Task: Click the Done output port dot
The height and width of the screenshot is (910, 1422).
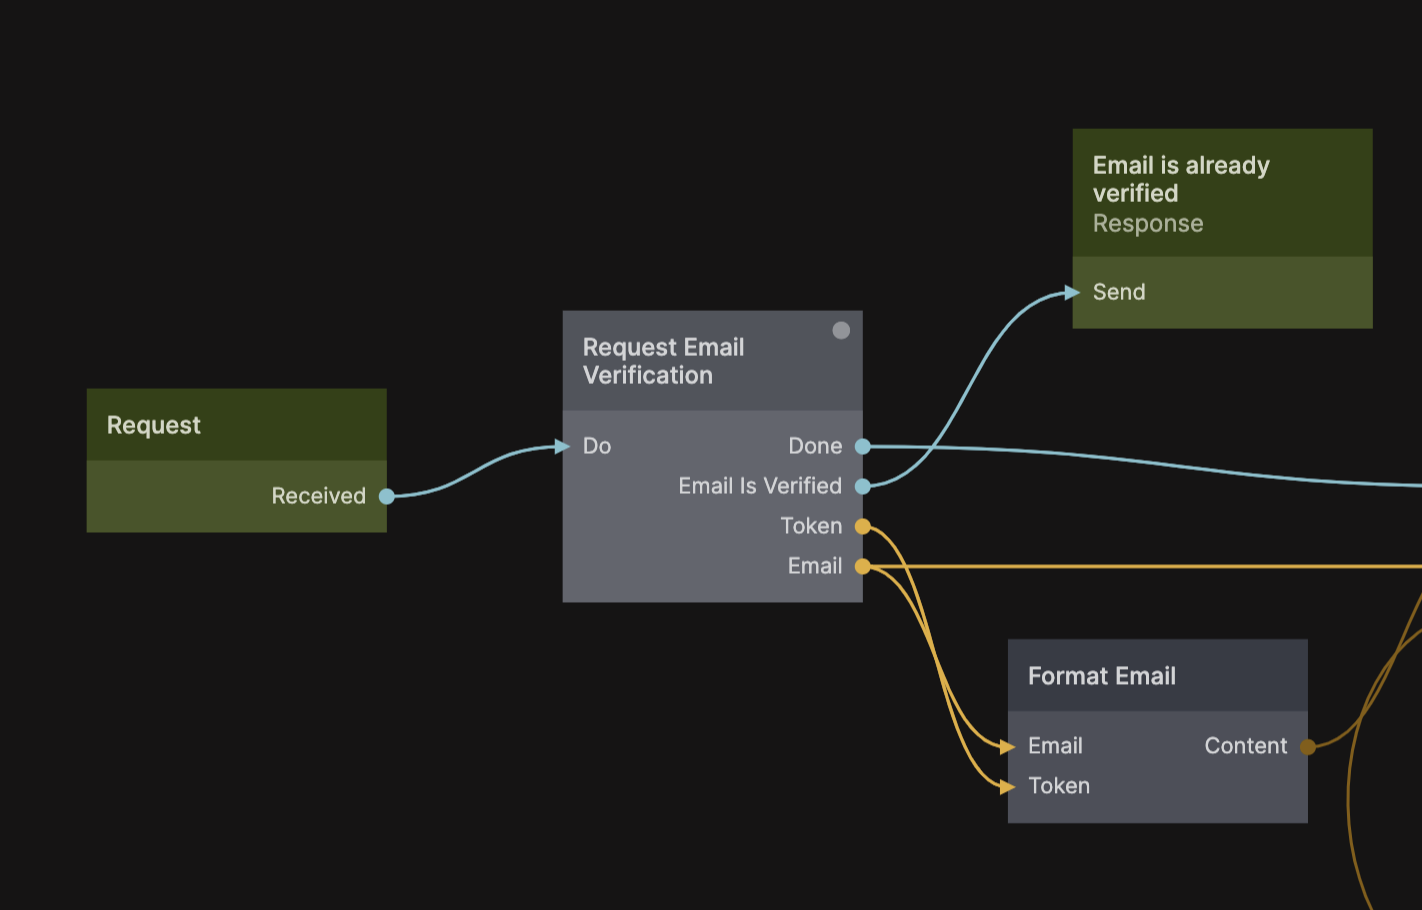Action: tap(862, 446)
